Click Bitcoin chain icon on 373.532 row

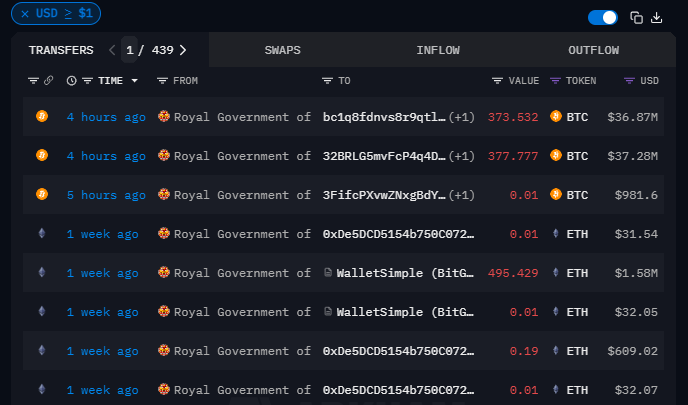tap(42, 116)
